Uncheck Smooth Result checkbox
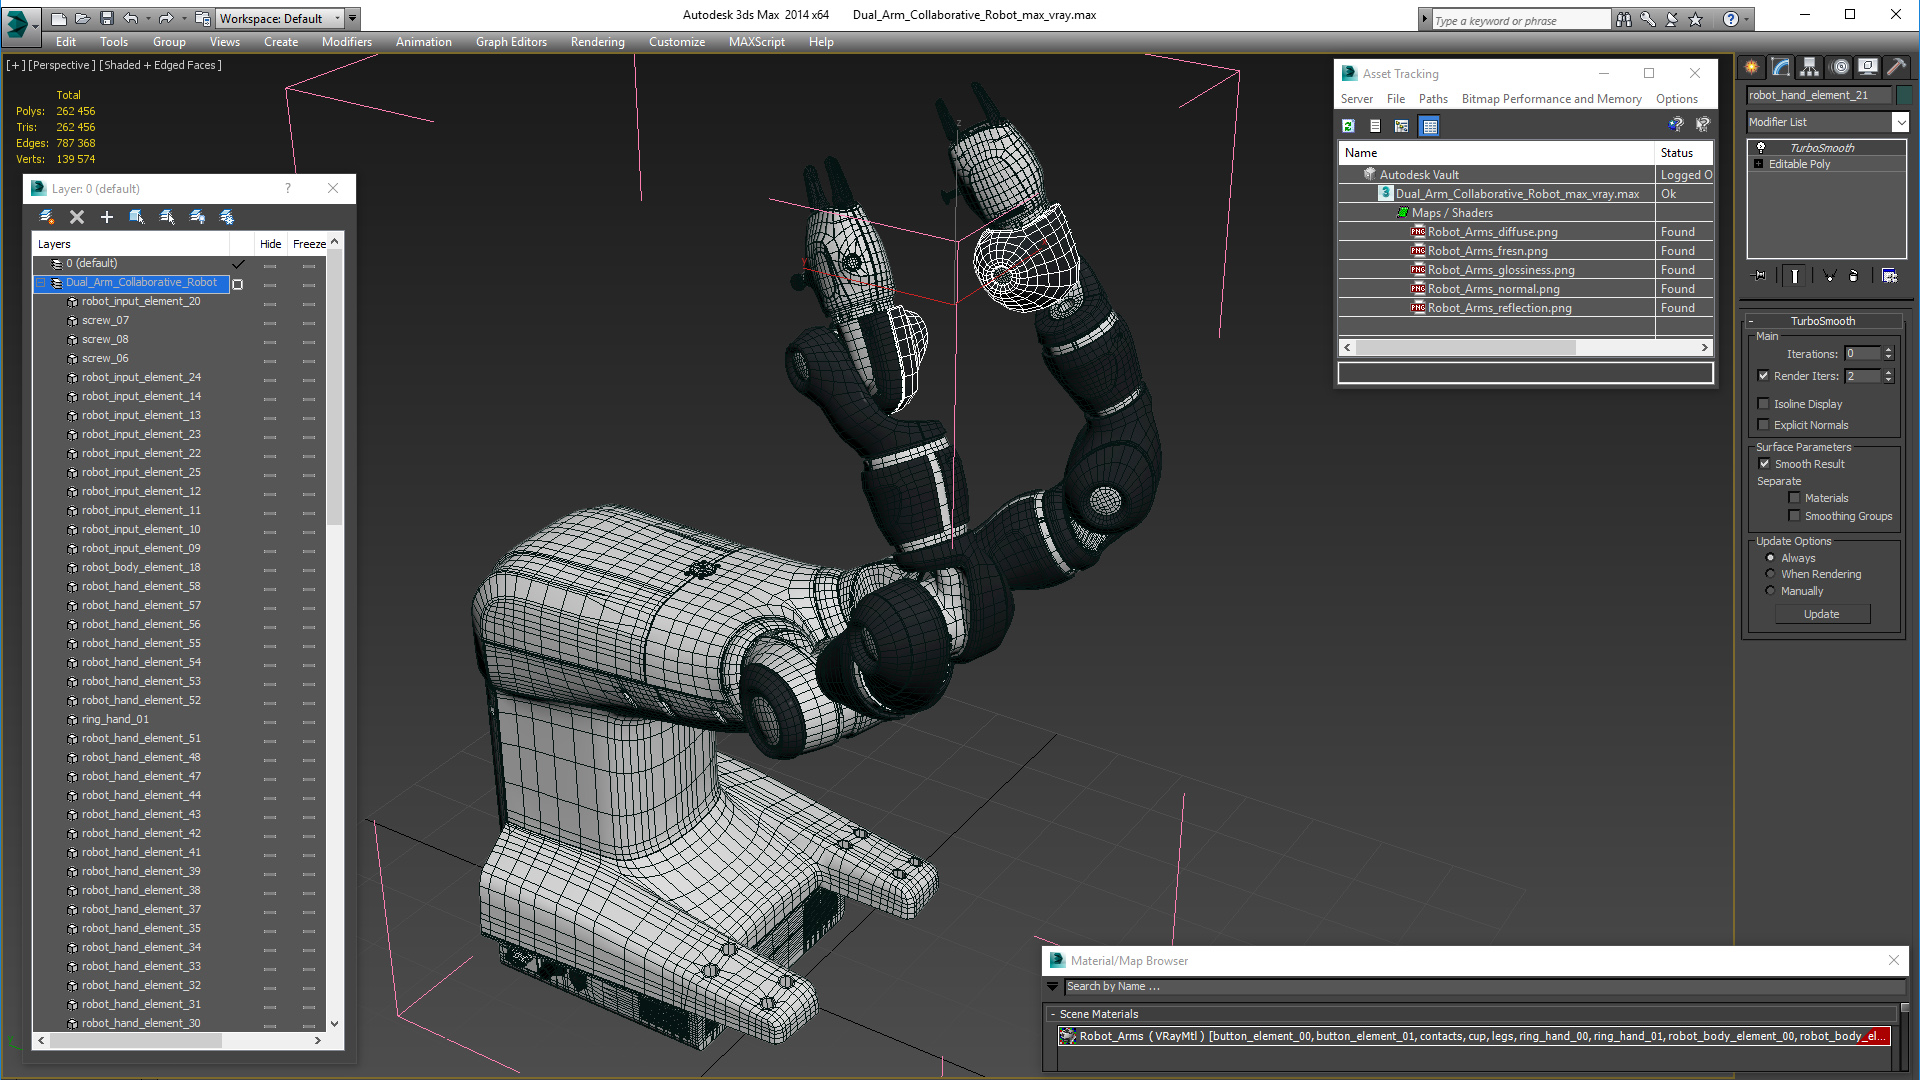The width and height of the screenshot is (1920, 1080). point(1764,464)
